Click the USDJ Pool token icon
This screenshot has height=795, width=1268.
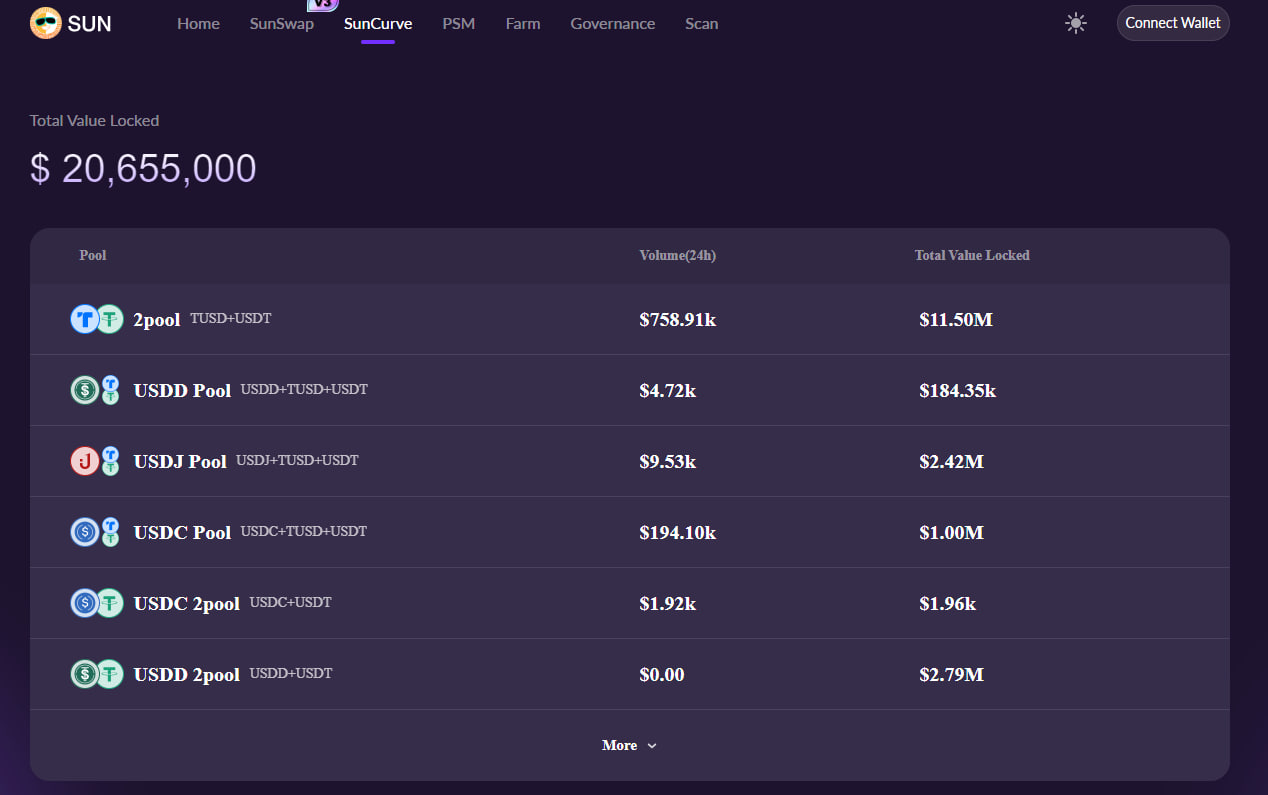[x=96, y=461]
